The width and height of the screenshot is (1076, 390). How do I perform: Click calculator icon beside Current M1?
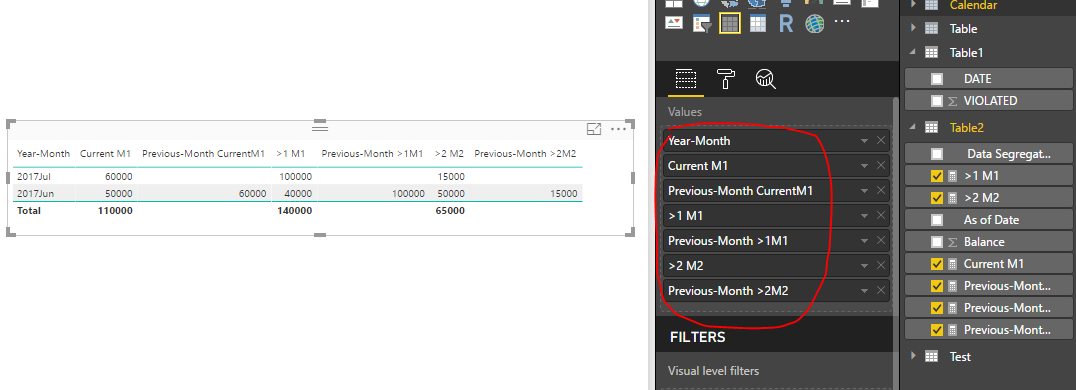point(952,264)
